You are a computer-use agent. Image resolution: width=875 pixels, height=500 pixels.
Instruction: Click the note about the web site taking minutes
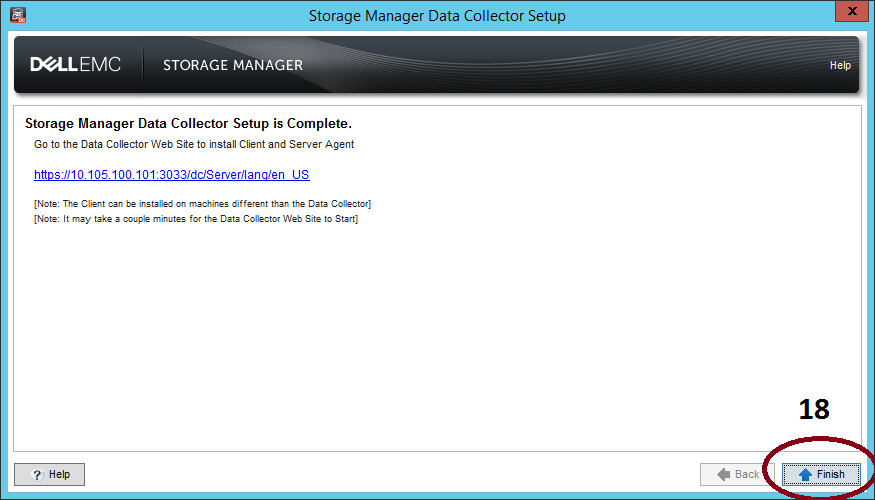(x=196, y=219)
